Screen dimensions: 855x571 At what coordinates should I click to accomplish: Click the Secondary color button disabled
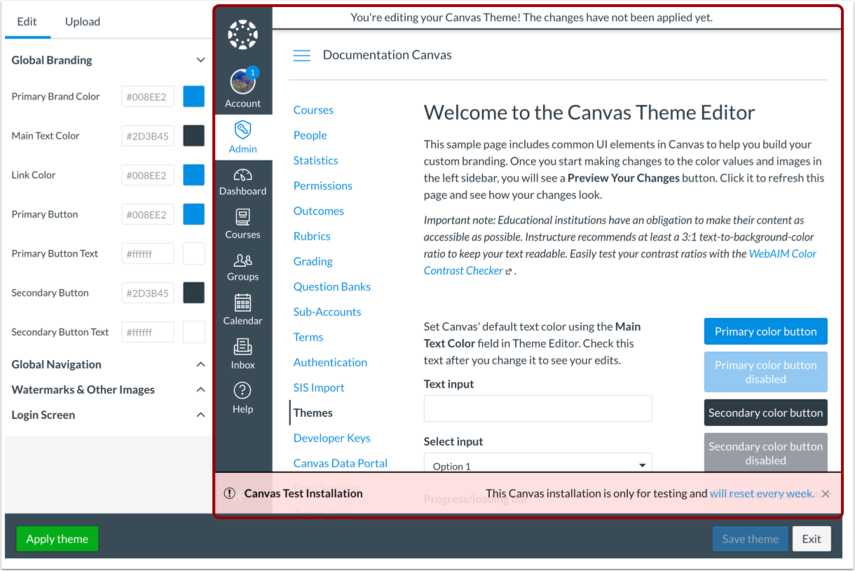[766, 453]
